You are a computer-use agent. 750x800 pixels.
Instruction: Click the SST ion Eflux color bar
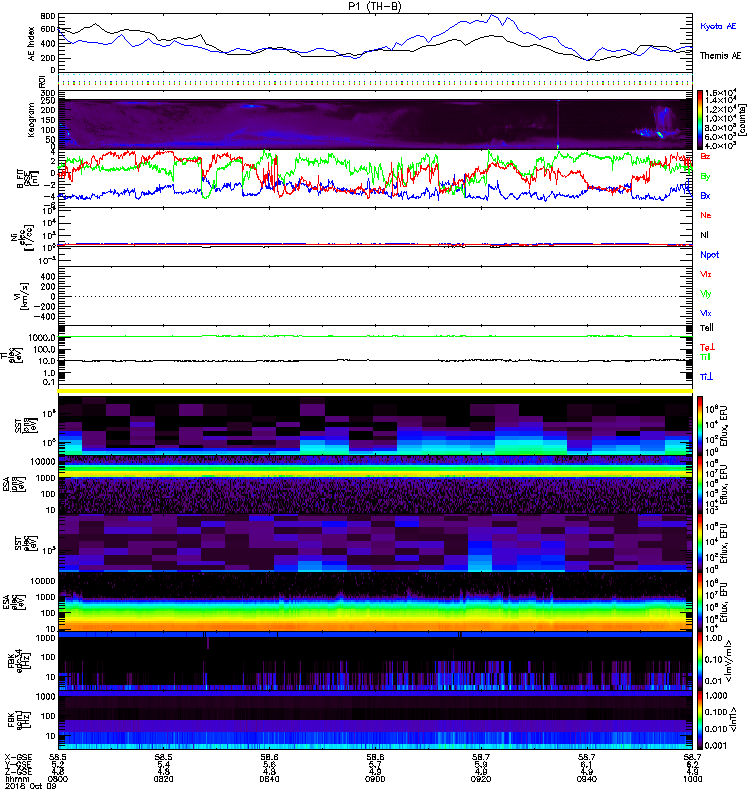click(x=699, y=425)
